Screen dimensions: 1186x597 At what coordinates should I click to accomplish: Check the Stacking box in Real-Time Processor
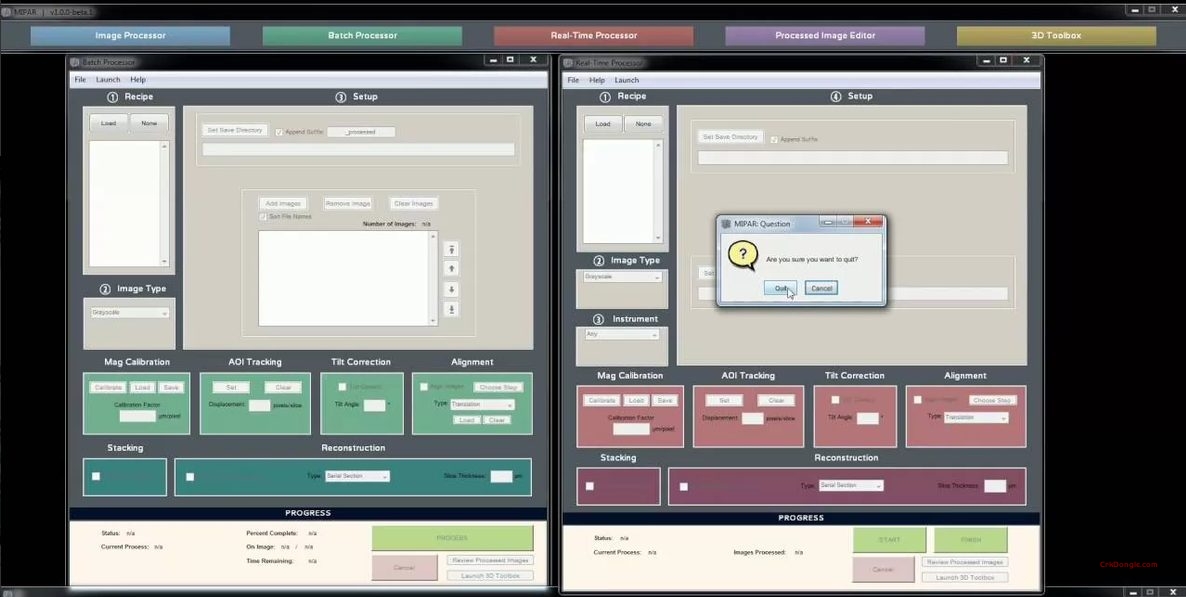point(589,486)
